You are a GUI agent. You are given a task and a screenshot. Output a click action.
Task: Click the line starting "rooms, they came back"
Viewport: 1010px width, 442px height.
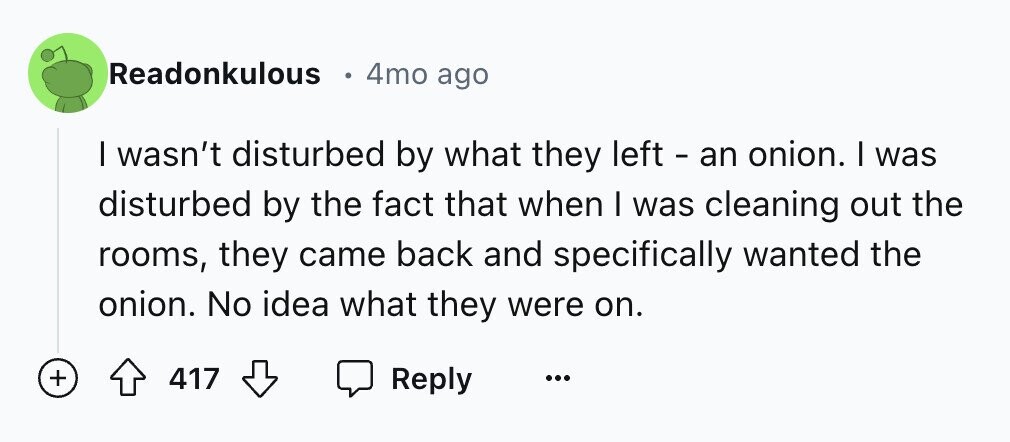click(509, 254)
